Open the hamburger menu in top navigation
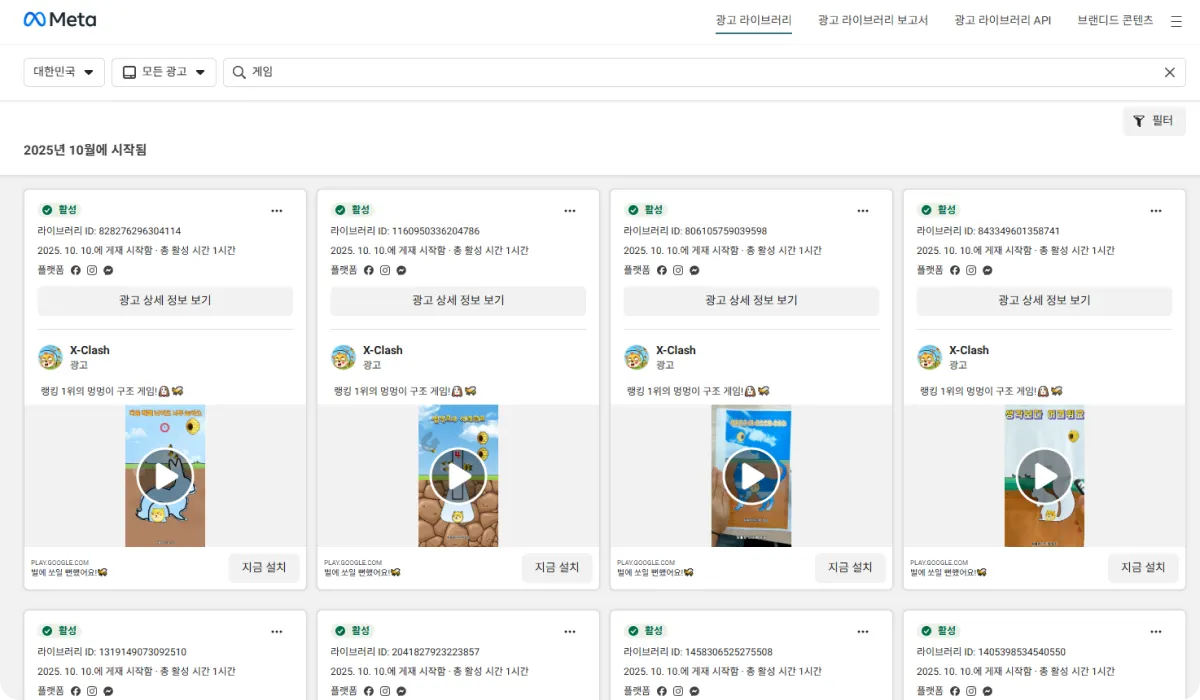 pos(1176,21)
